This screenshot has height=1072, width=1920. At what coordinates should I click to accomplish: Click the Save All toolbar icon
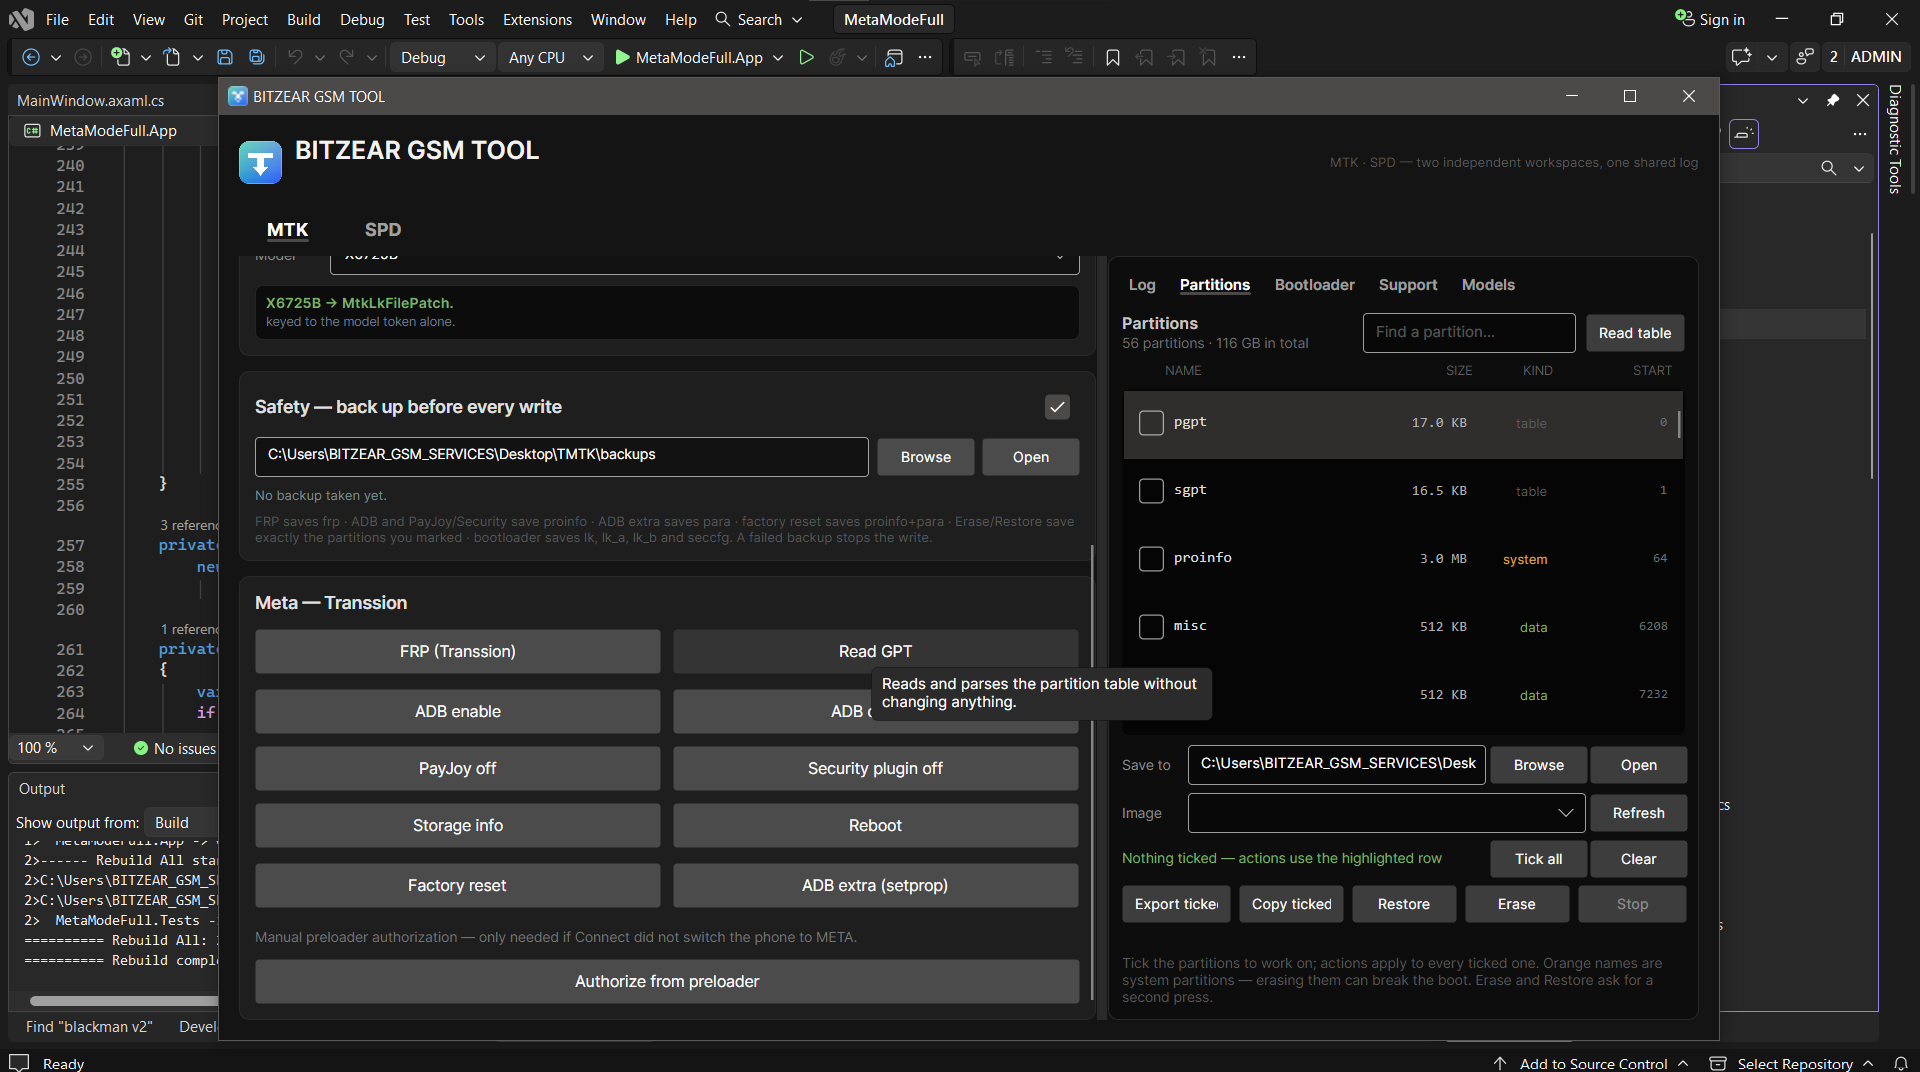pos(257,58)
